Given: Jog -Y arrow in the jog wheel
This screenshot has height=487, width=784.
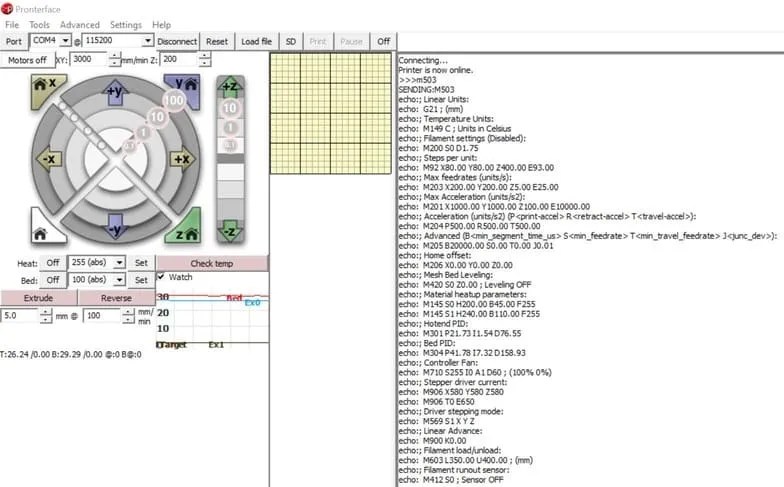Looking at the screenshot, I should (116, 228).
